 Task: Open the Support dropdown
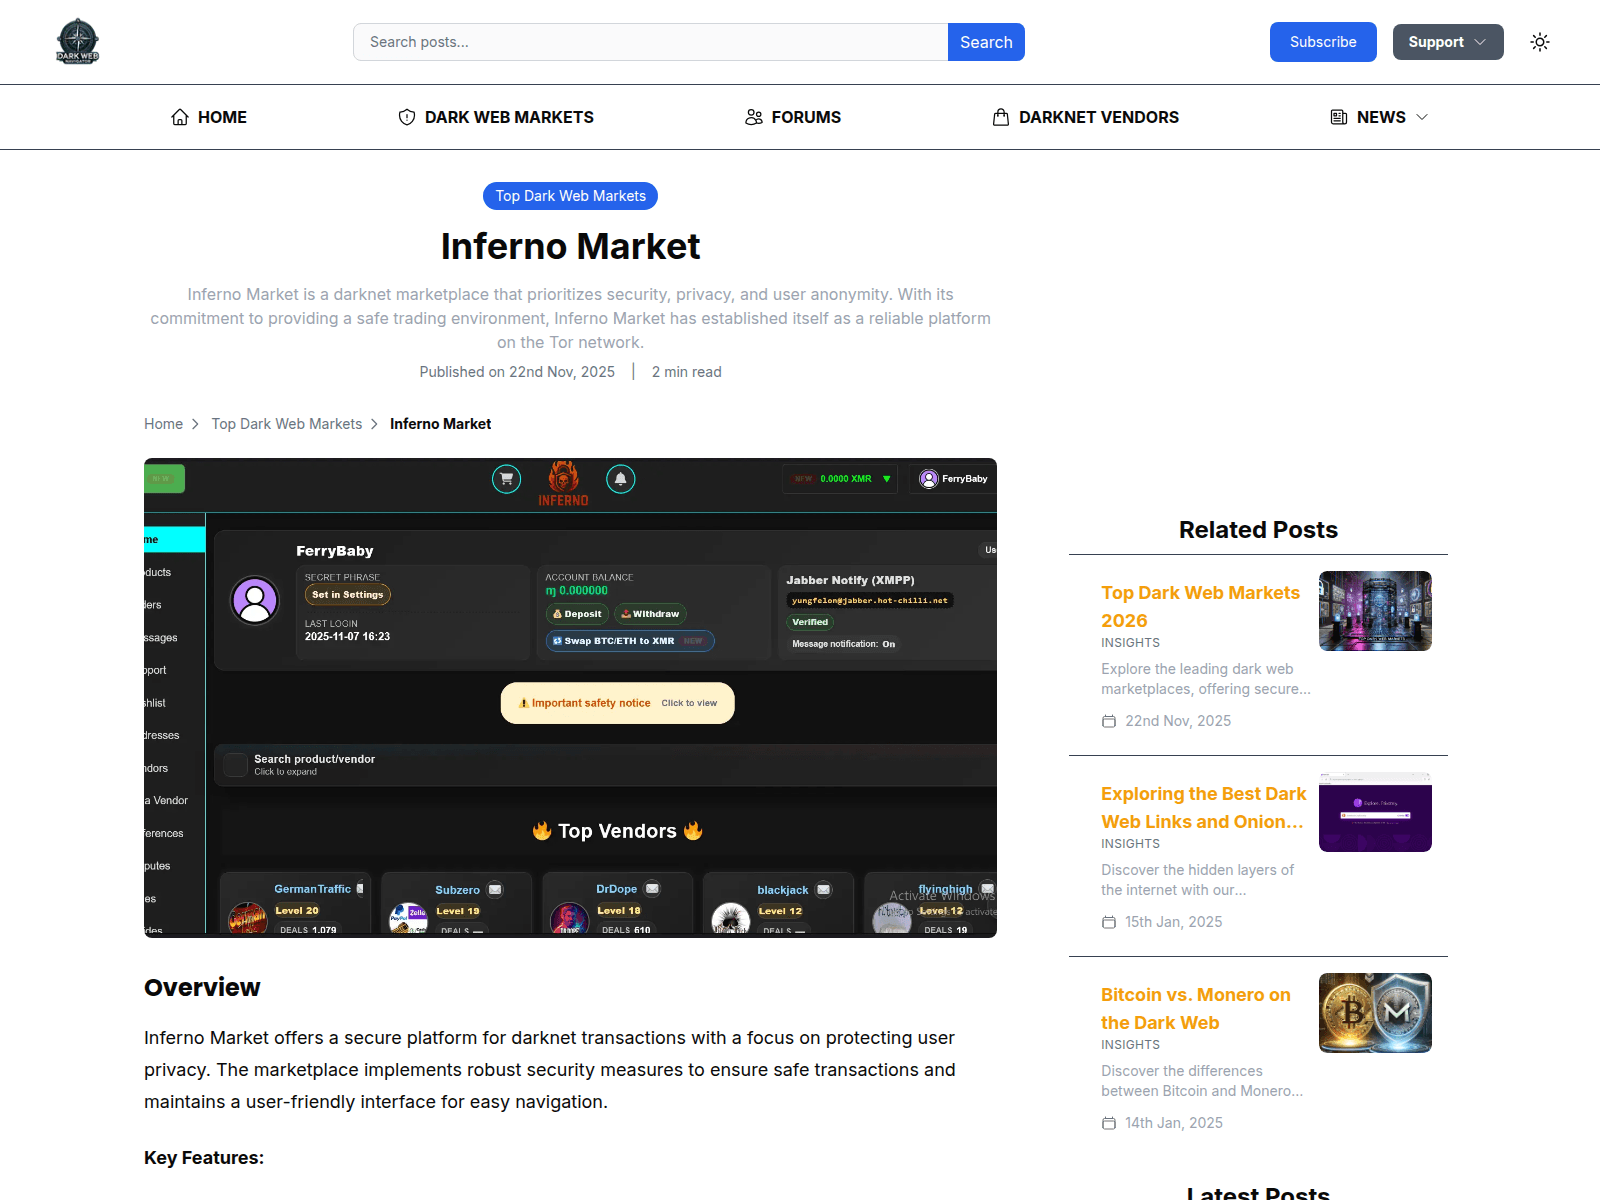point(1448,42)
